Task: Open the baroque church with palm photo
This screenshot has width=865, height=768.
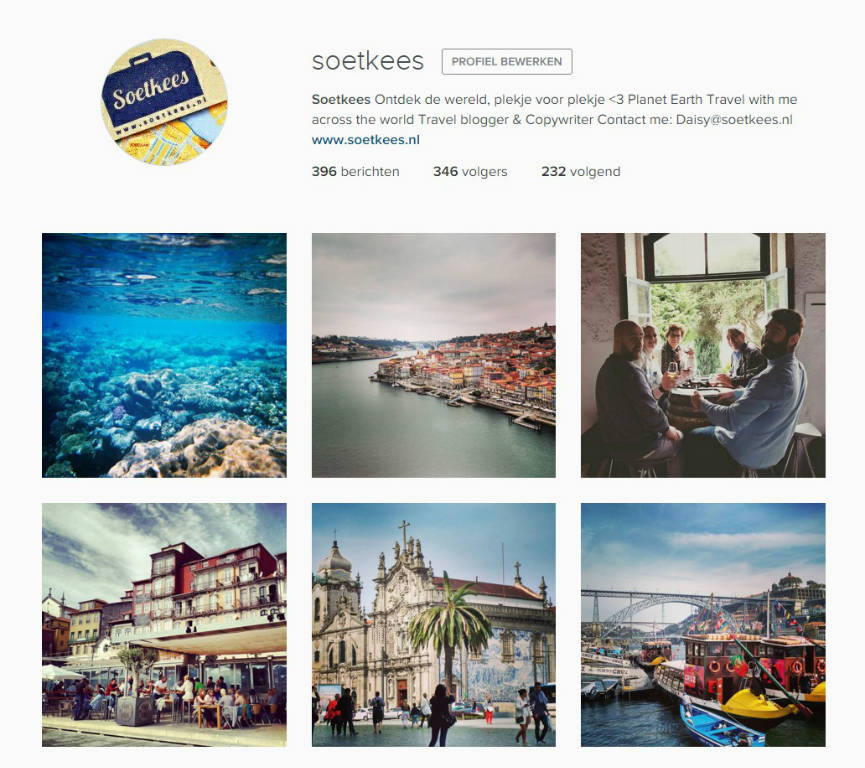Action: click(x=434, y=625)
